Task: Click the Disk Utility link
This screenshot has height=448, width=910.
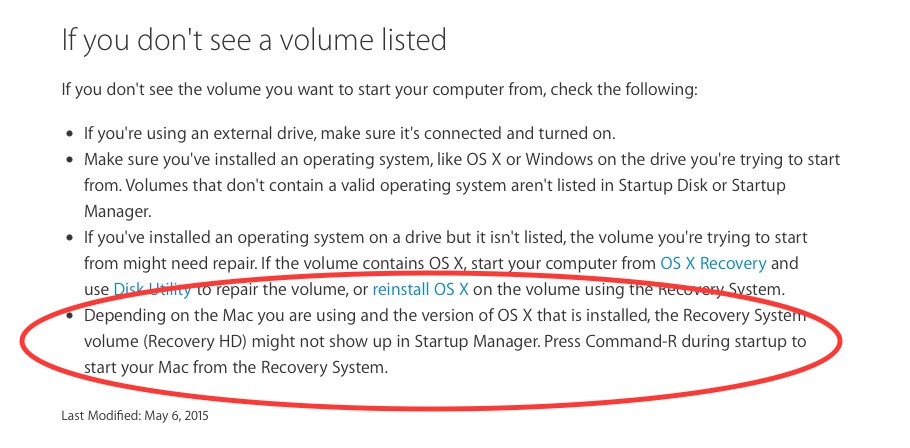Action: coord(149,290)
